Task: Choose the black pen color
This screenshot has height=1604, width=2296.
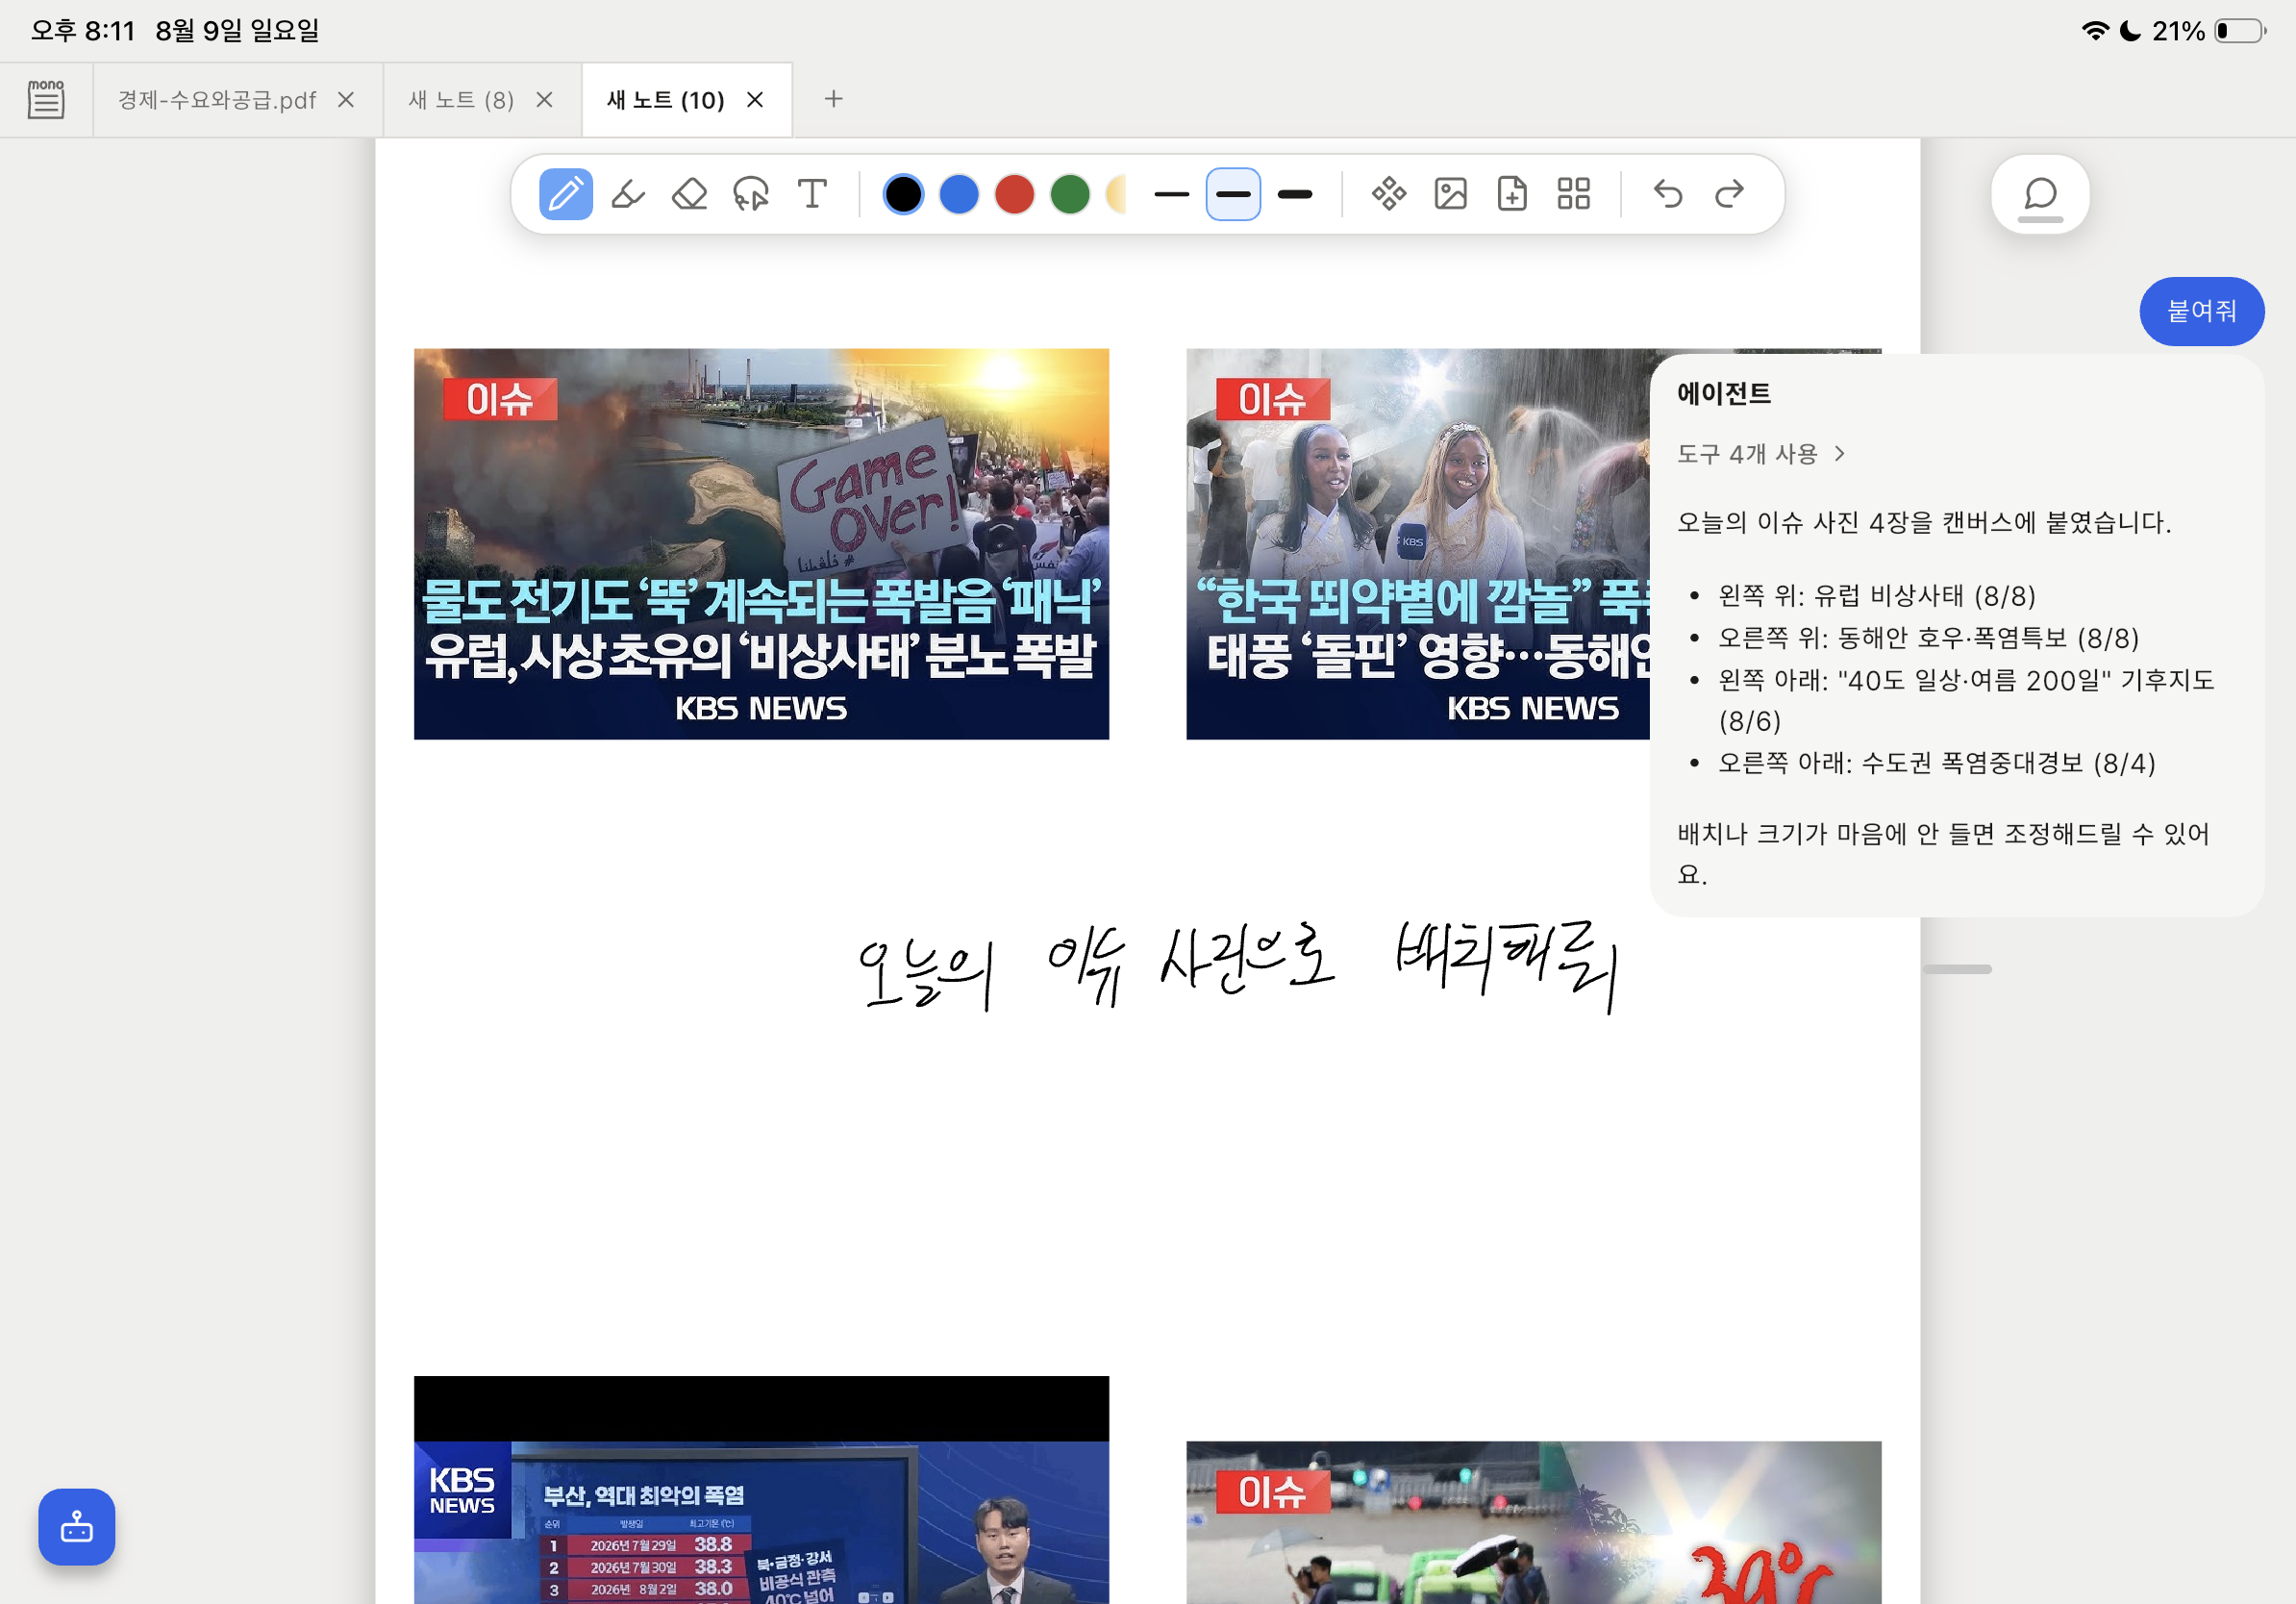Action: (x=903, y=194)
